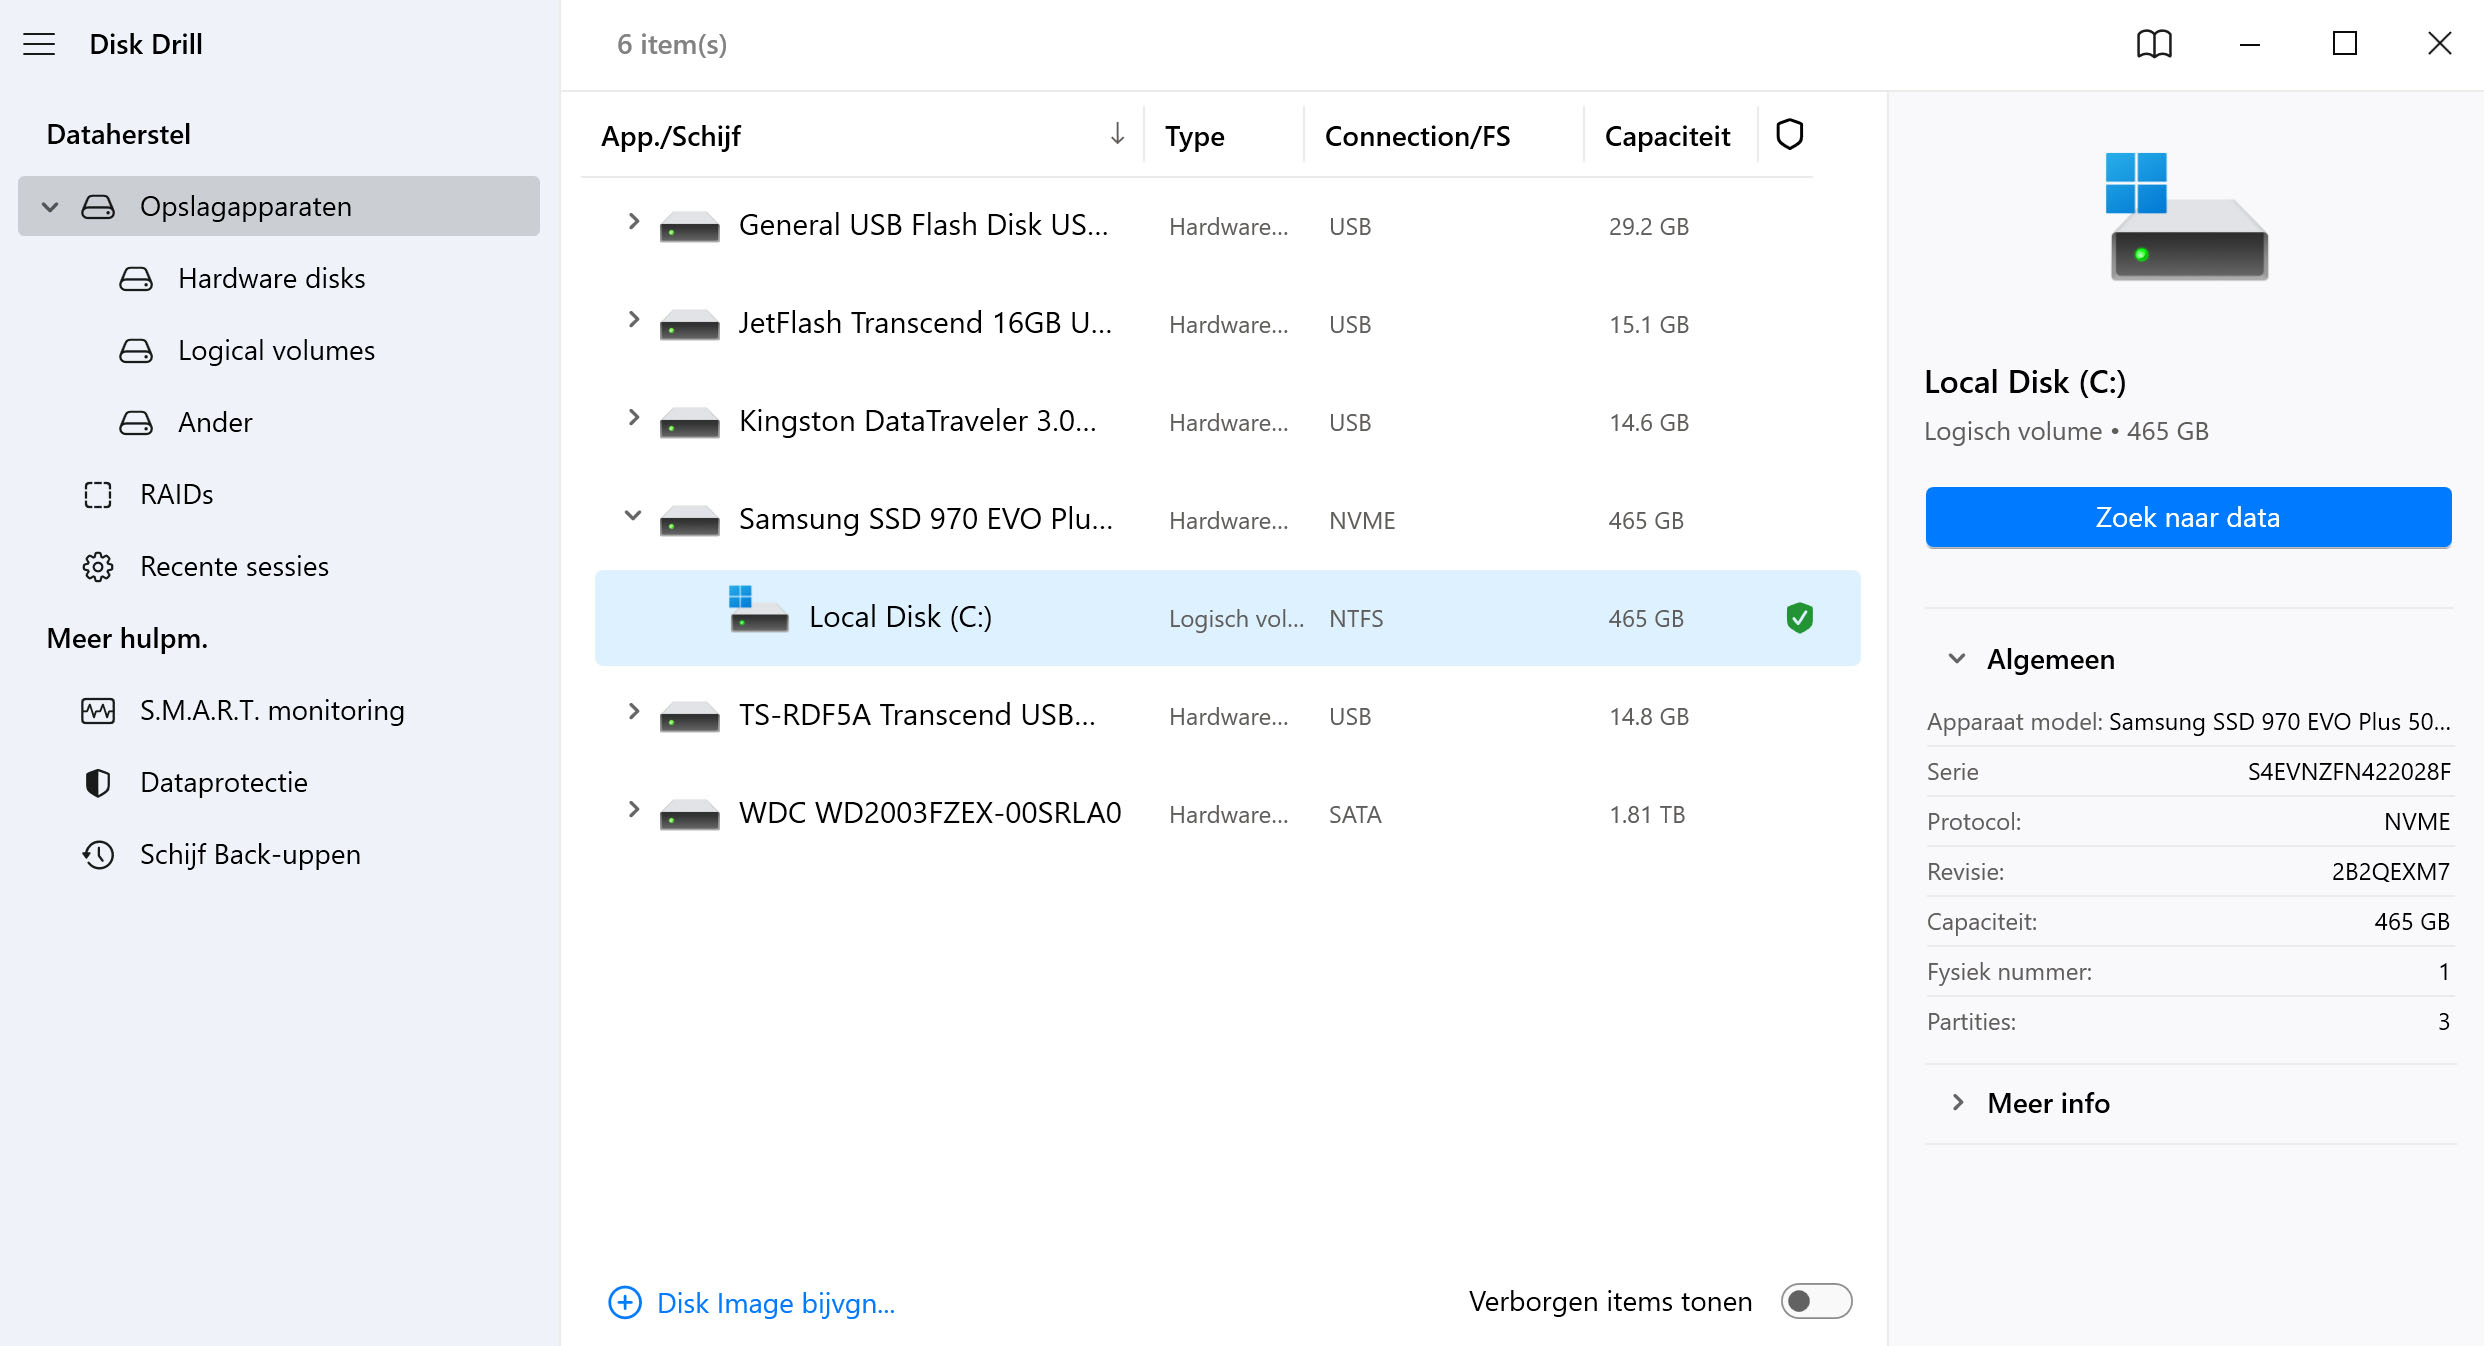Click Logisch volume • 465 GB subtitle
The height and width of the screenshot is (1346, 2484).
(2066, 431)
